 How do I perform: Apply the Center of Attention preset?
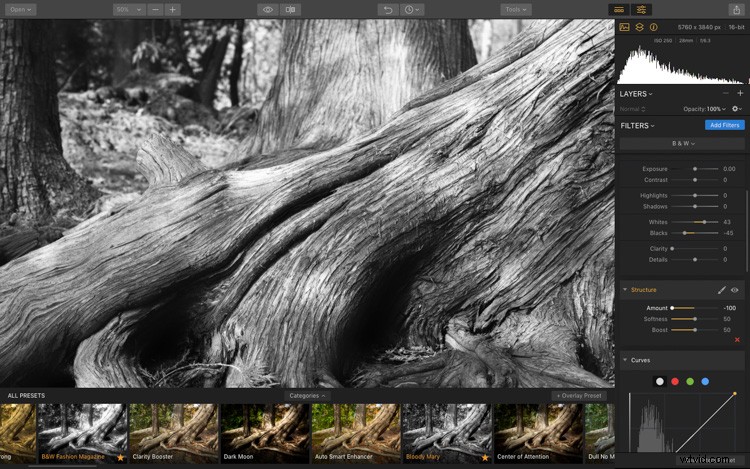[x=538, y=433]
